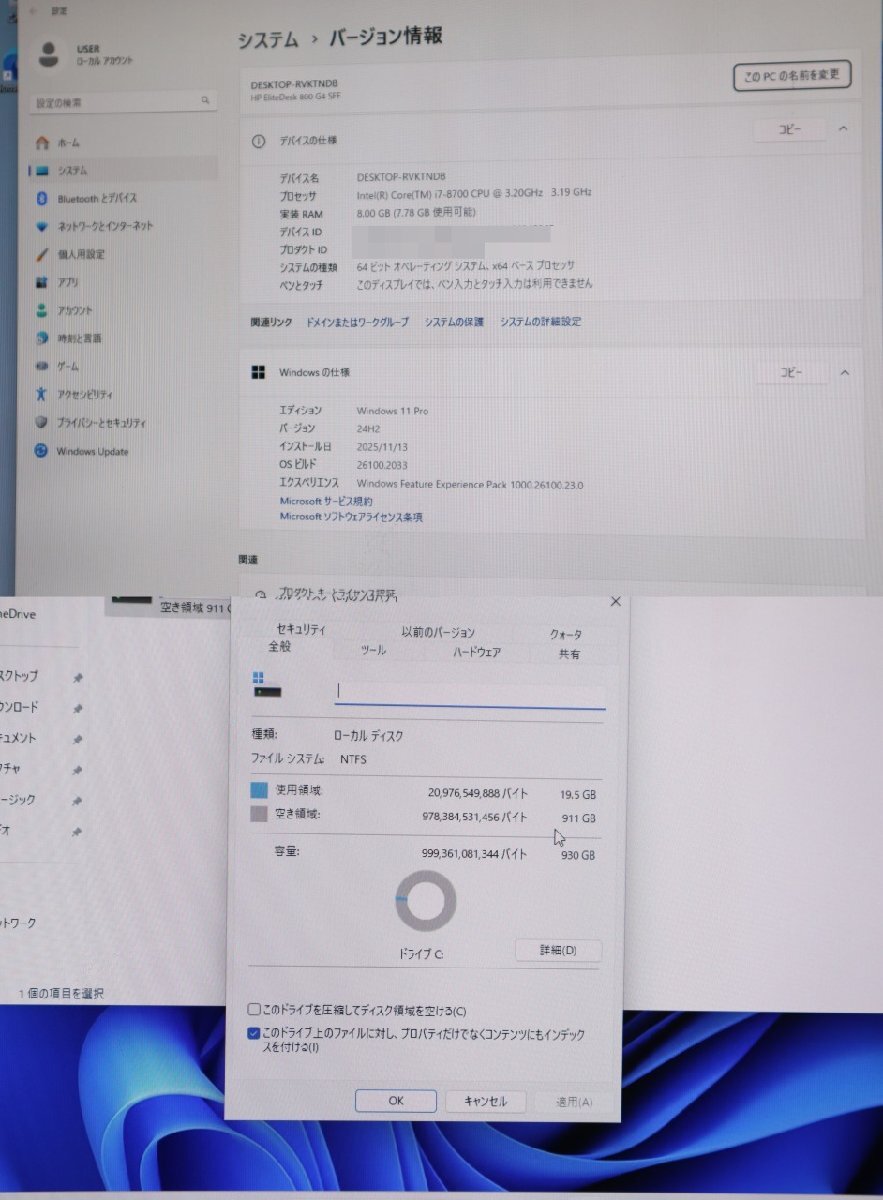The height and width of the screenshot is (1200, 883).
Task: Click システム in the breadcrumb heading
Action: click(268, 40)
